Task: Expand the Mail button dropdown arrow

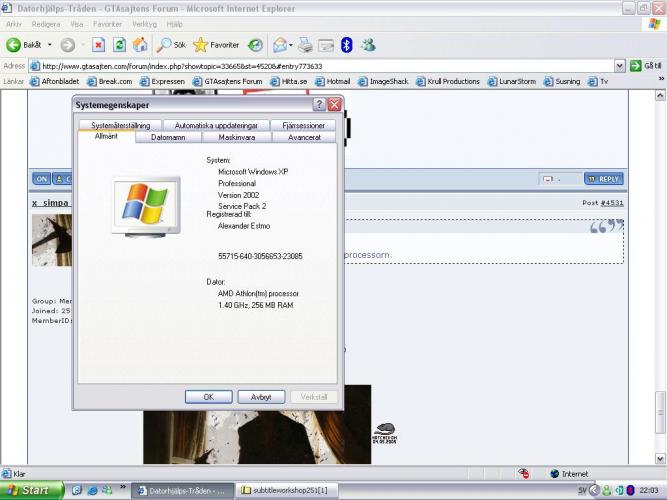Action: pyautogui.click(x=291, y=45)
